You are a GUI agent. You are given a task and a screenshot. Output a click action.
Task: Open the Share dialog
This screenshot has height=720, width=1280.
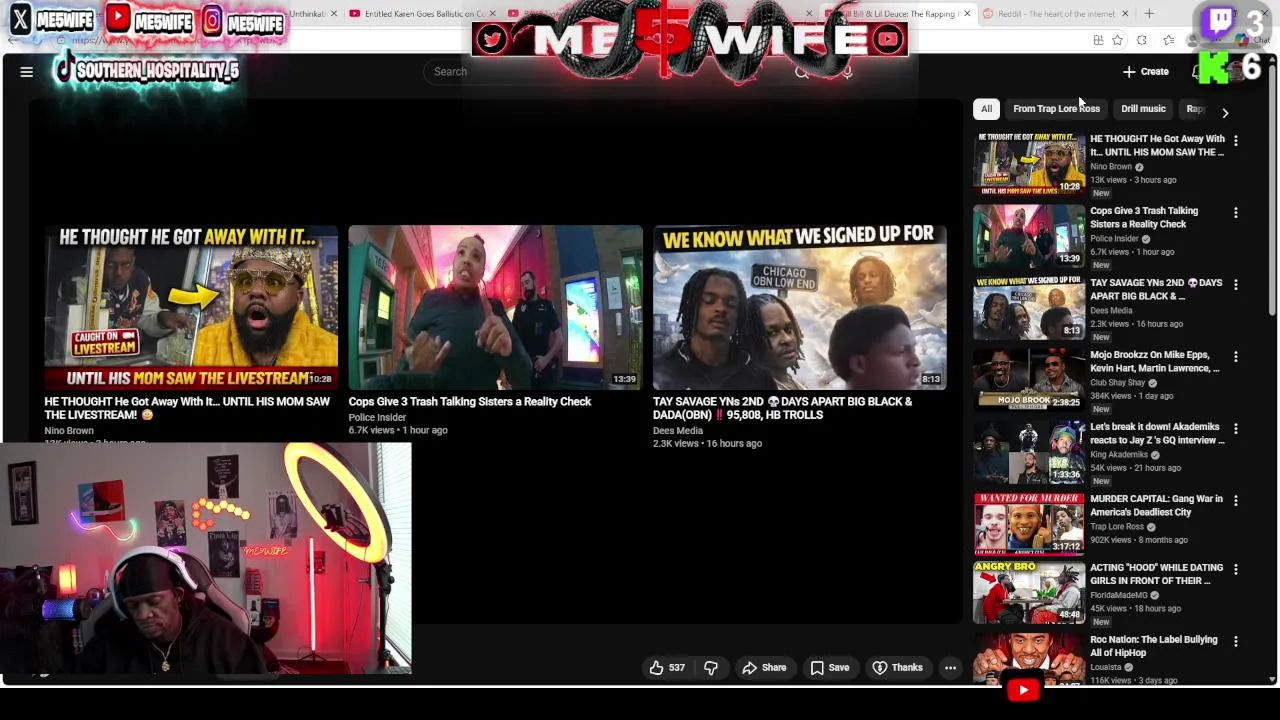coord(764,668)
